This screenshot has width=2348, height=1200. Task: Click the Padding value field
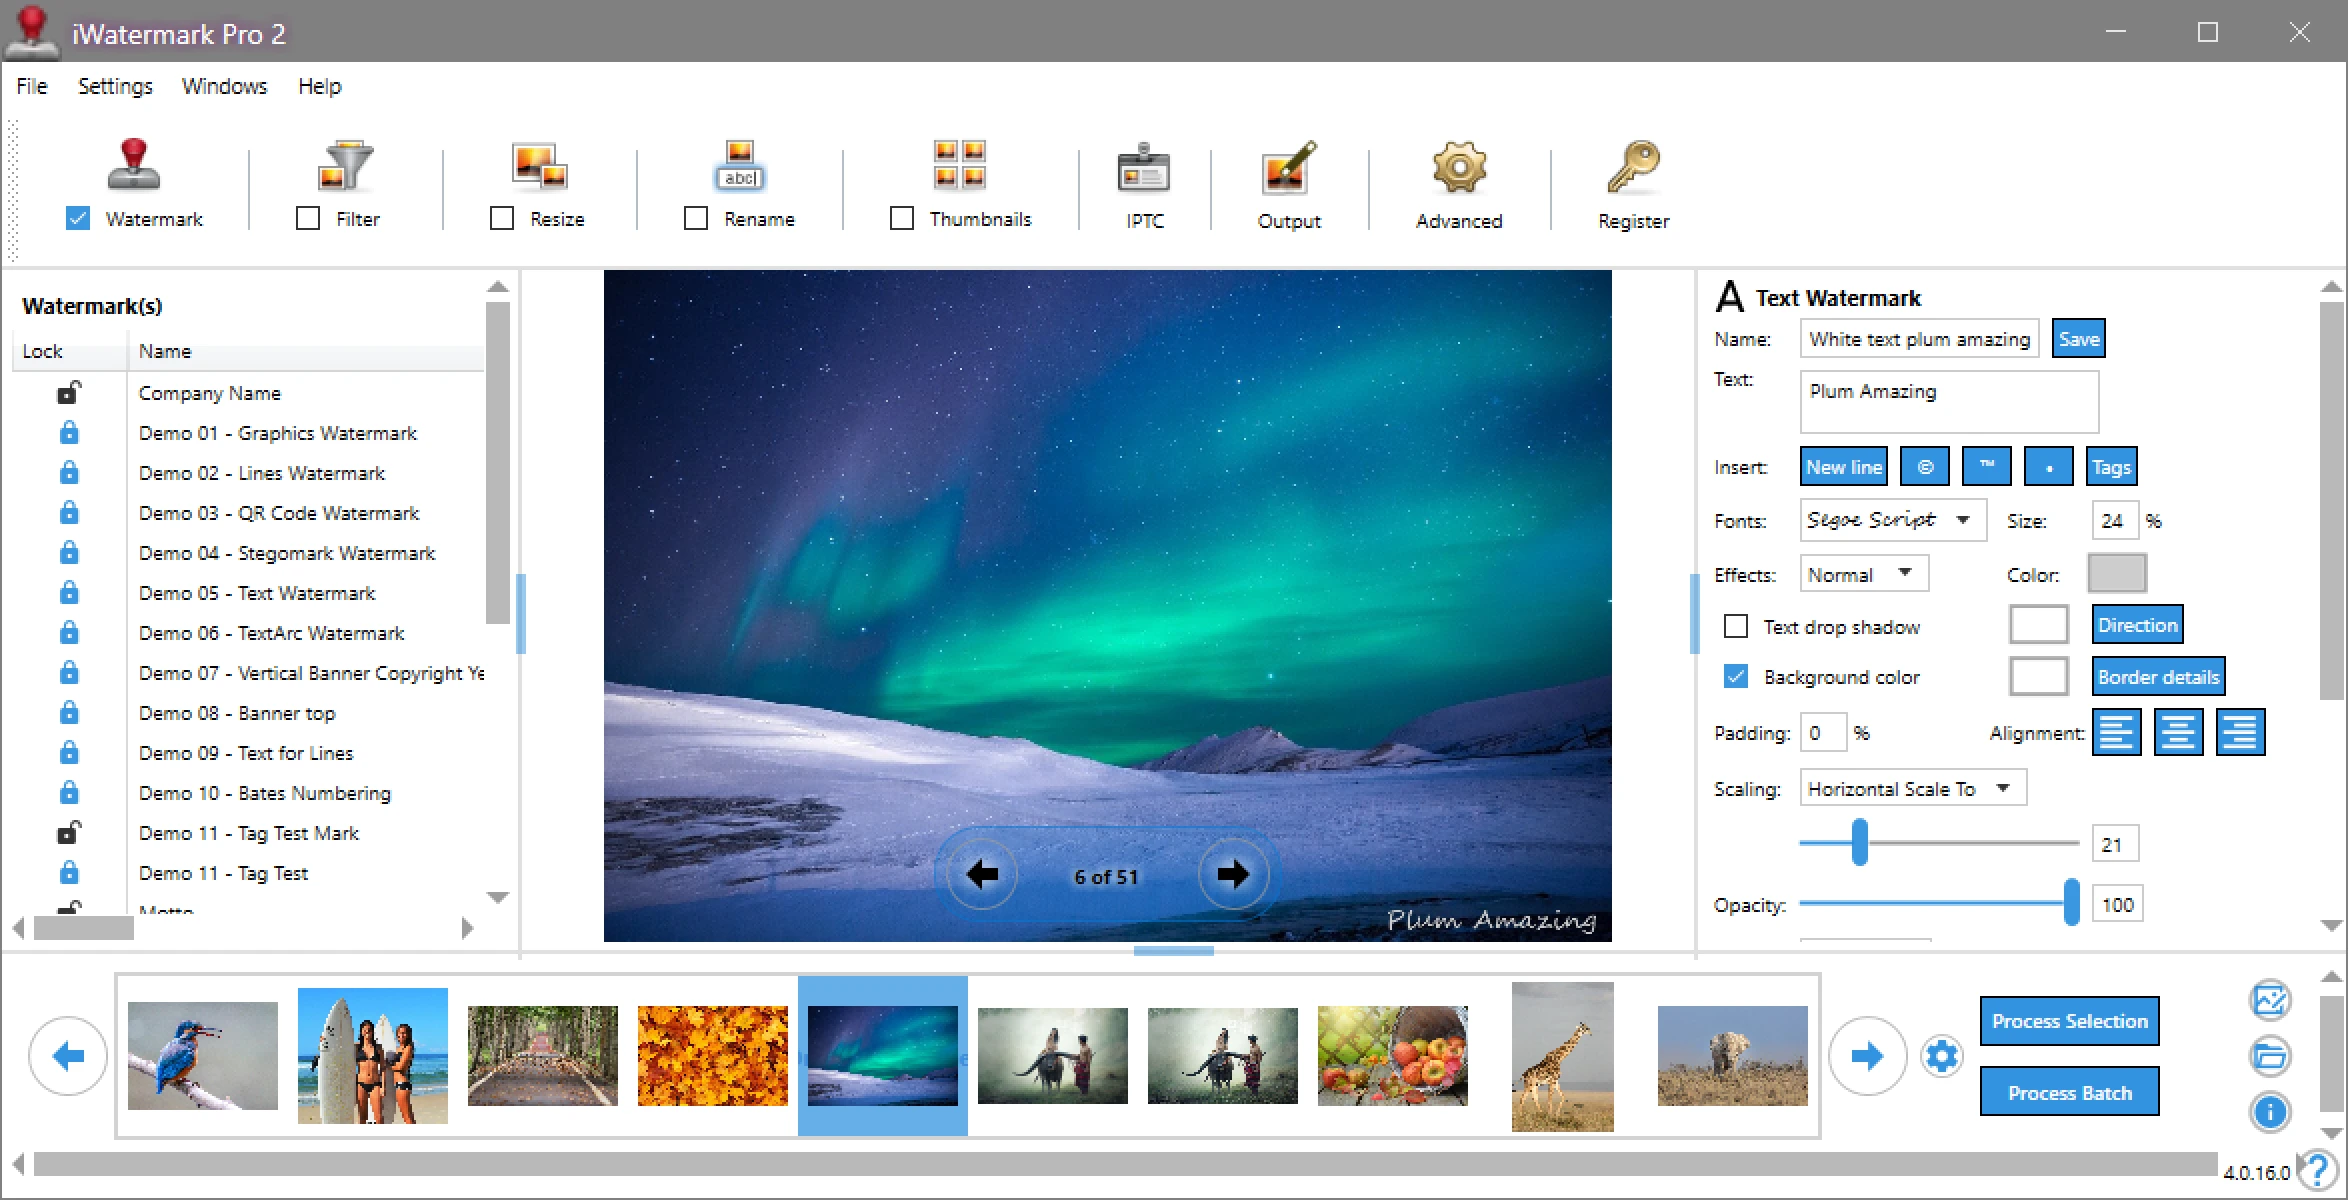[x=1822, y=732]
